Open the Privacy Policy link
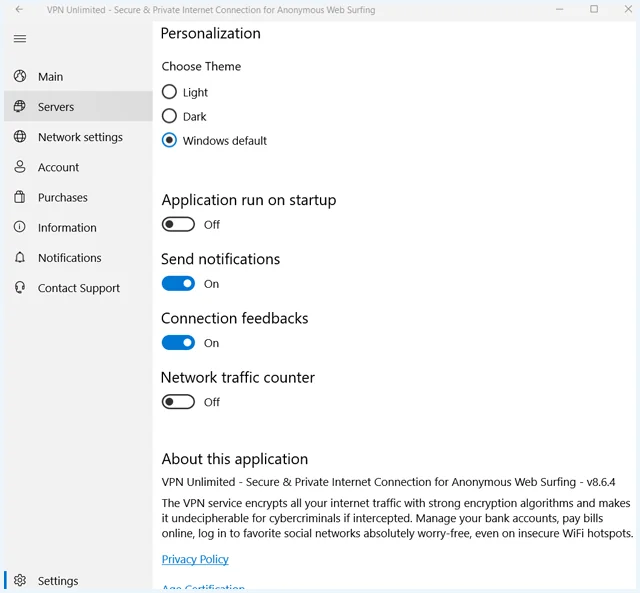The height and width of the screenshot is (593, 640). 195,559
